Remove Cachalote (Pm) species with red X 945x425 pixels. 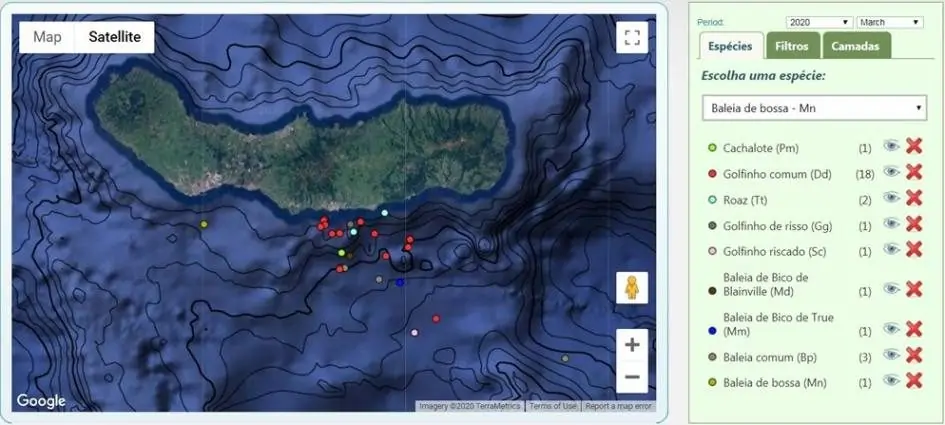913,146
